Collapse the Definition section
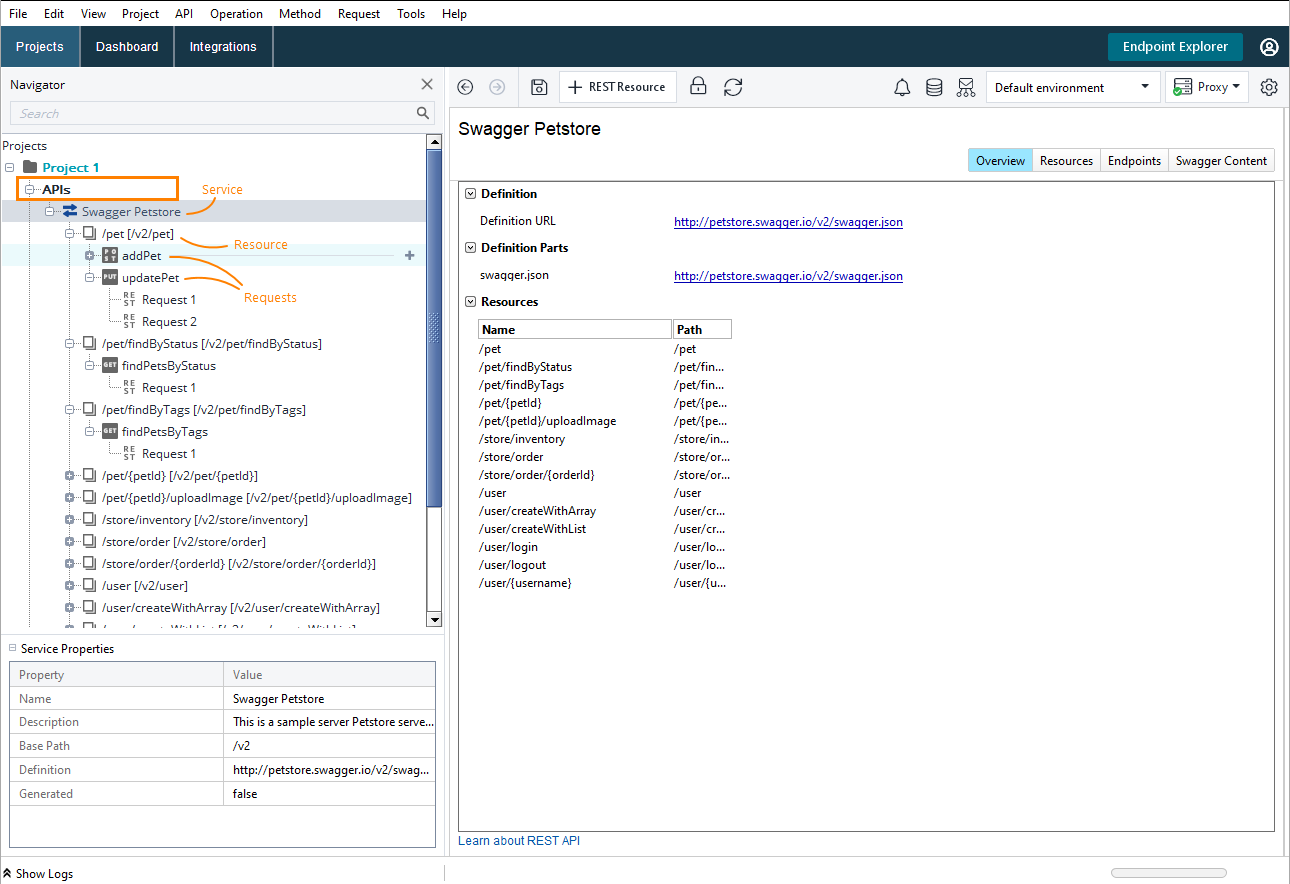The image size is (1290, 884). tap(470, 193)
